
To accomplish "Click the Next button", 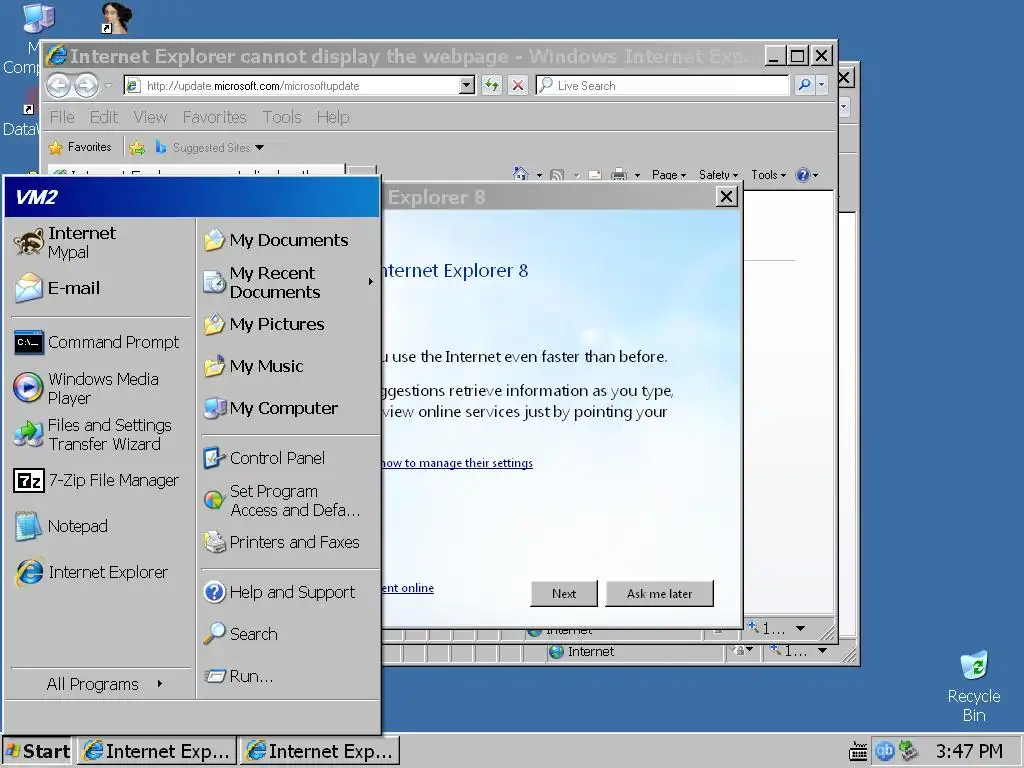I will [x=564, y=594].
